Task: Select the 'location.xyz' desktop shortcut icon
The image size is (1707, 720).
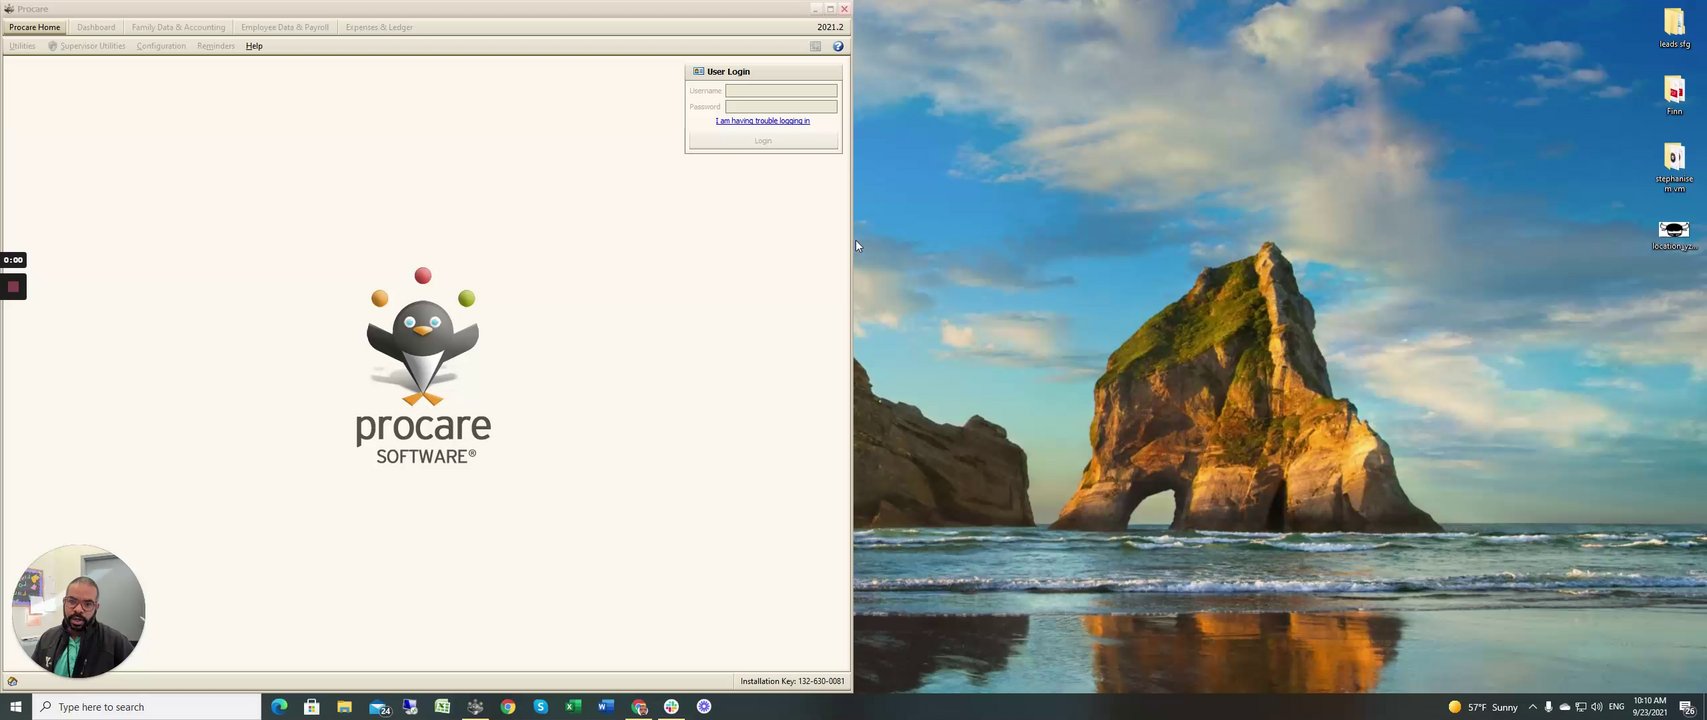Action: click(x=1674, y=236)
